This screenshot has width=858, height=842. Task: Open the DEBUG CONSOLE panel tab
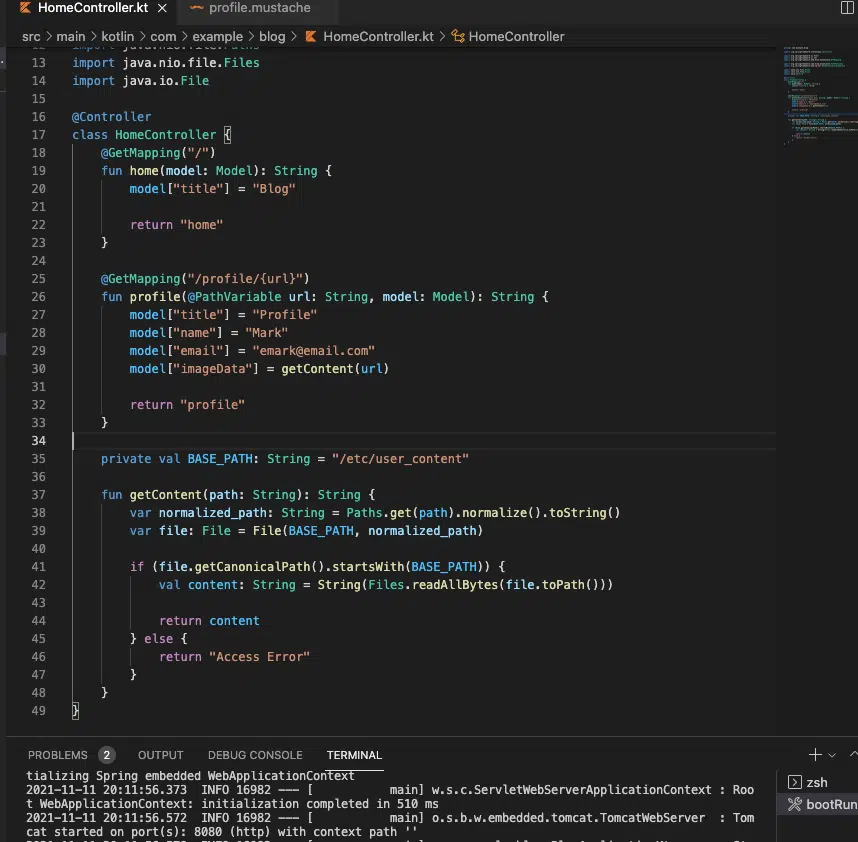[254, 755]
